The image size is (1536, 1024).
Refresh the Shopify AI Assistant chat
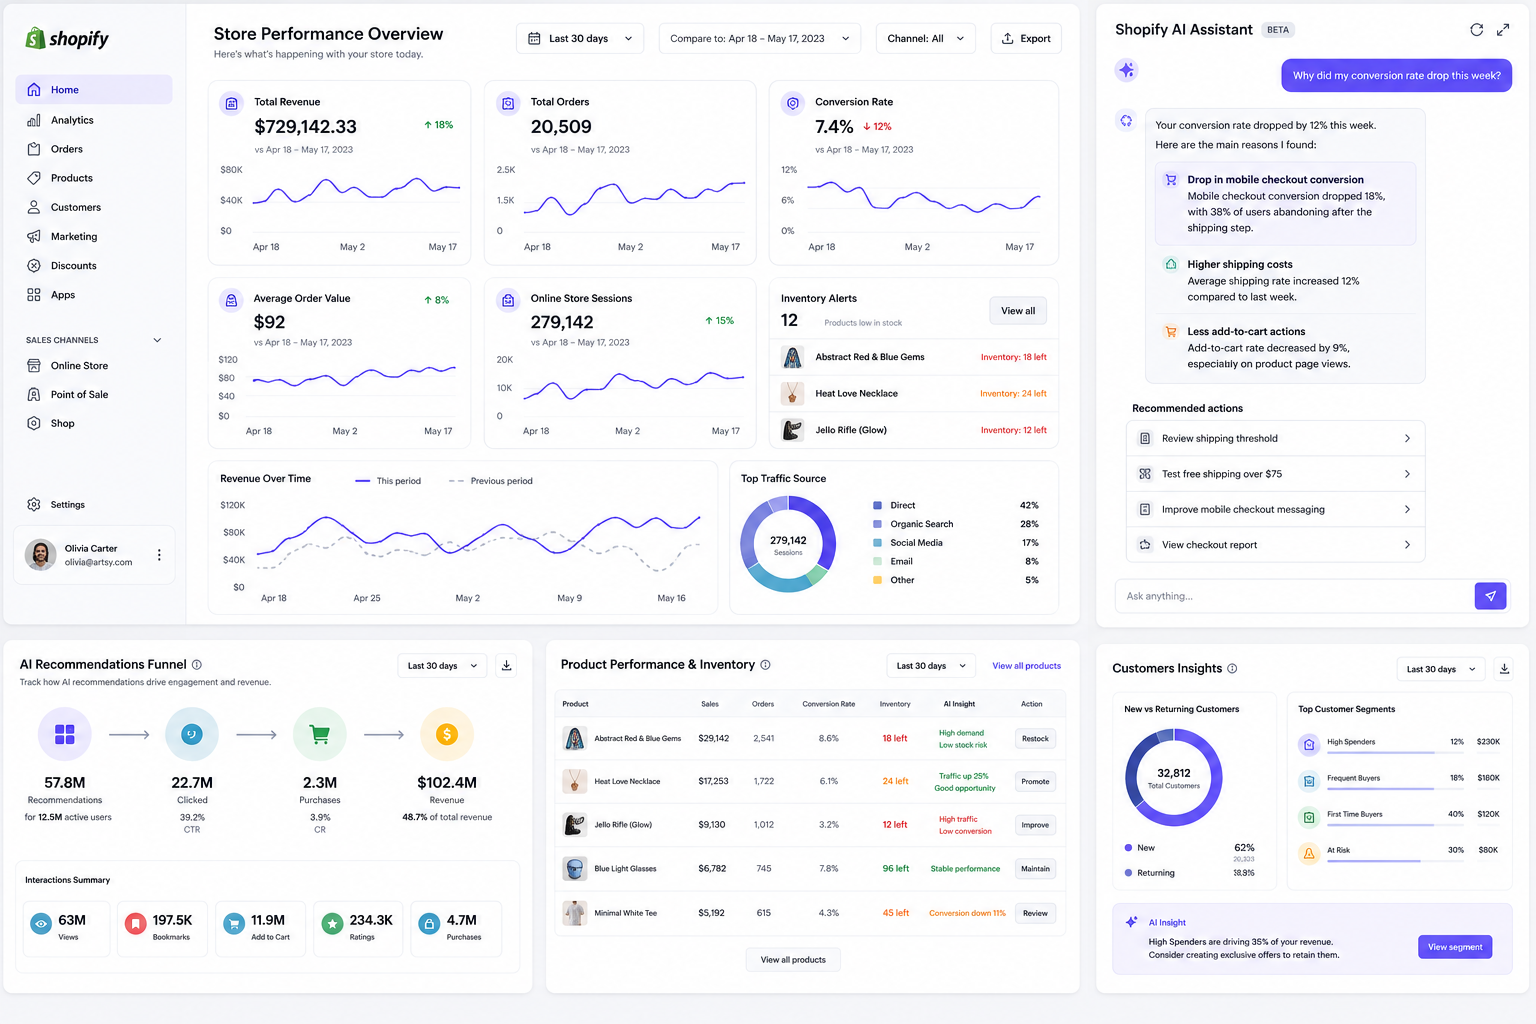click(1476, 30)
